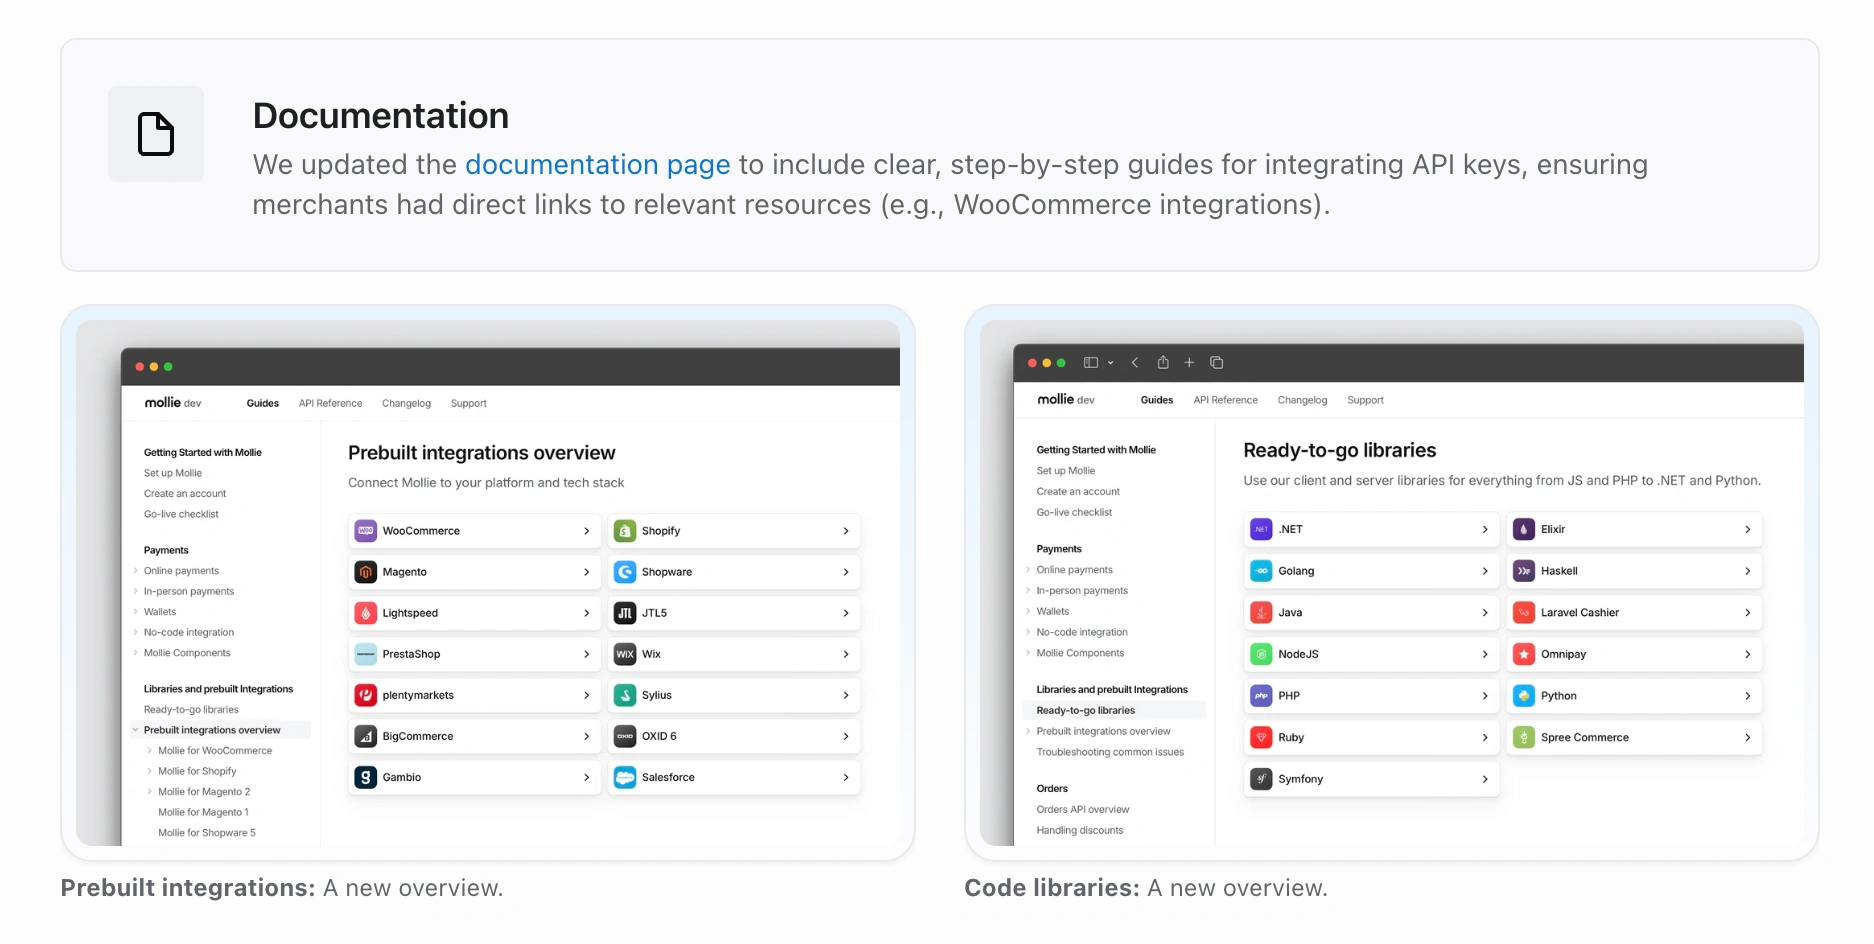1874x944 pixels.
Task: Click WooCommerce card chevron arrow
Action: coord(587,531)
